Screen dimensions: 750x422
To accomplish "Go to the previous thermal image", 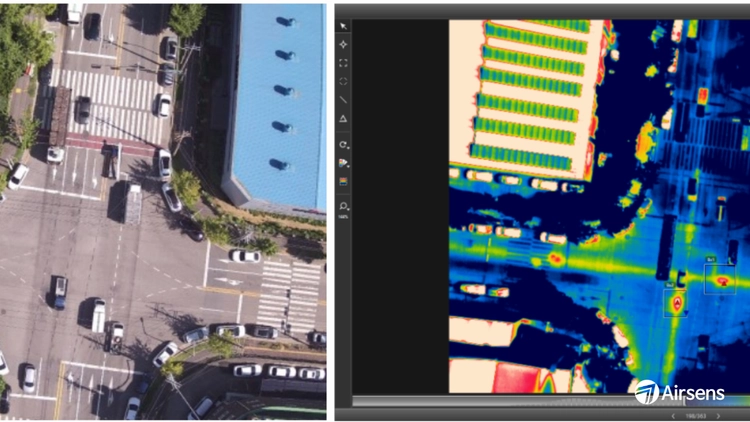I will coord(673,416).
